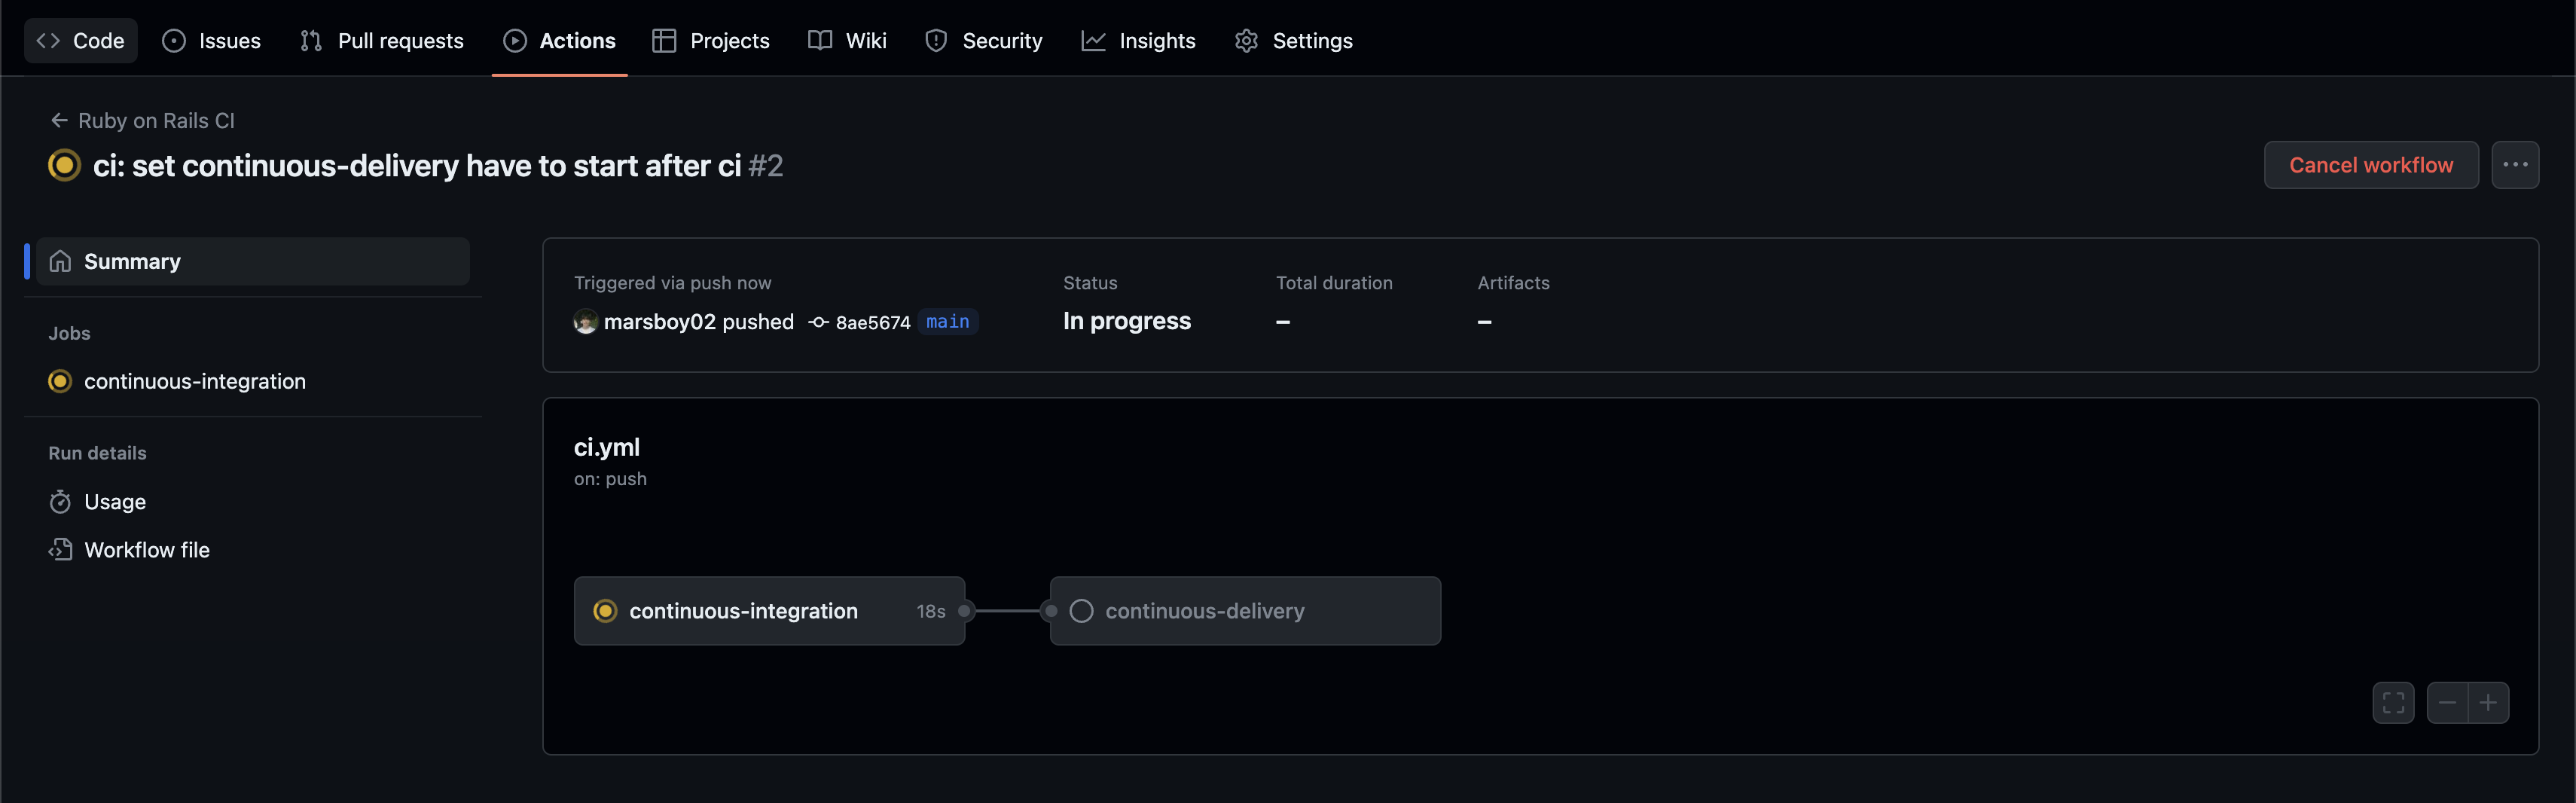Click the commit icon beside 8ae5674
The image size is (2576, 803).
click(x=818, y=322)
